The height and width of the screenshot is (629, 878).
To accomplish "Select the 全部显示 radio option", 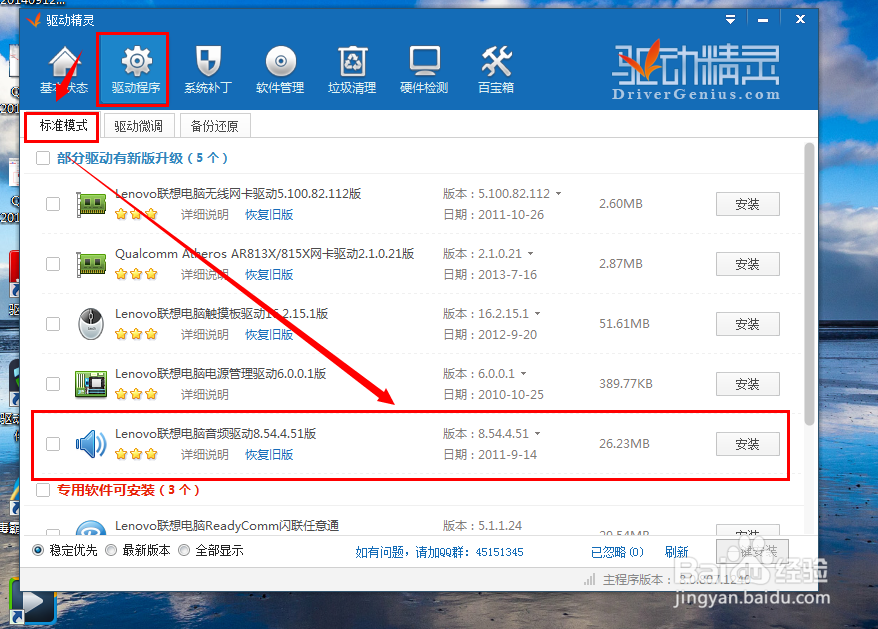I will click(x=184, y=551).
